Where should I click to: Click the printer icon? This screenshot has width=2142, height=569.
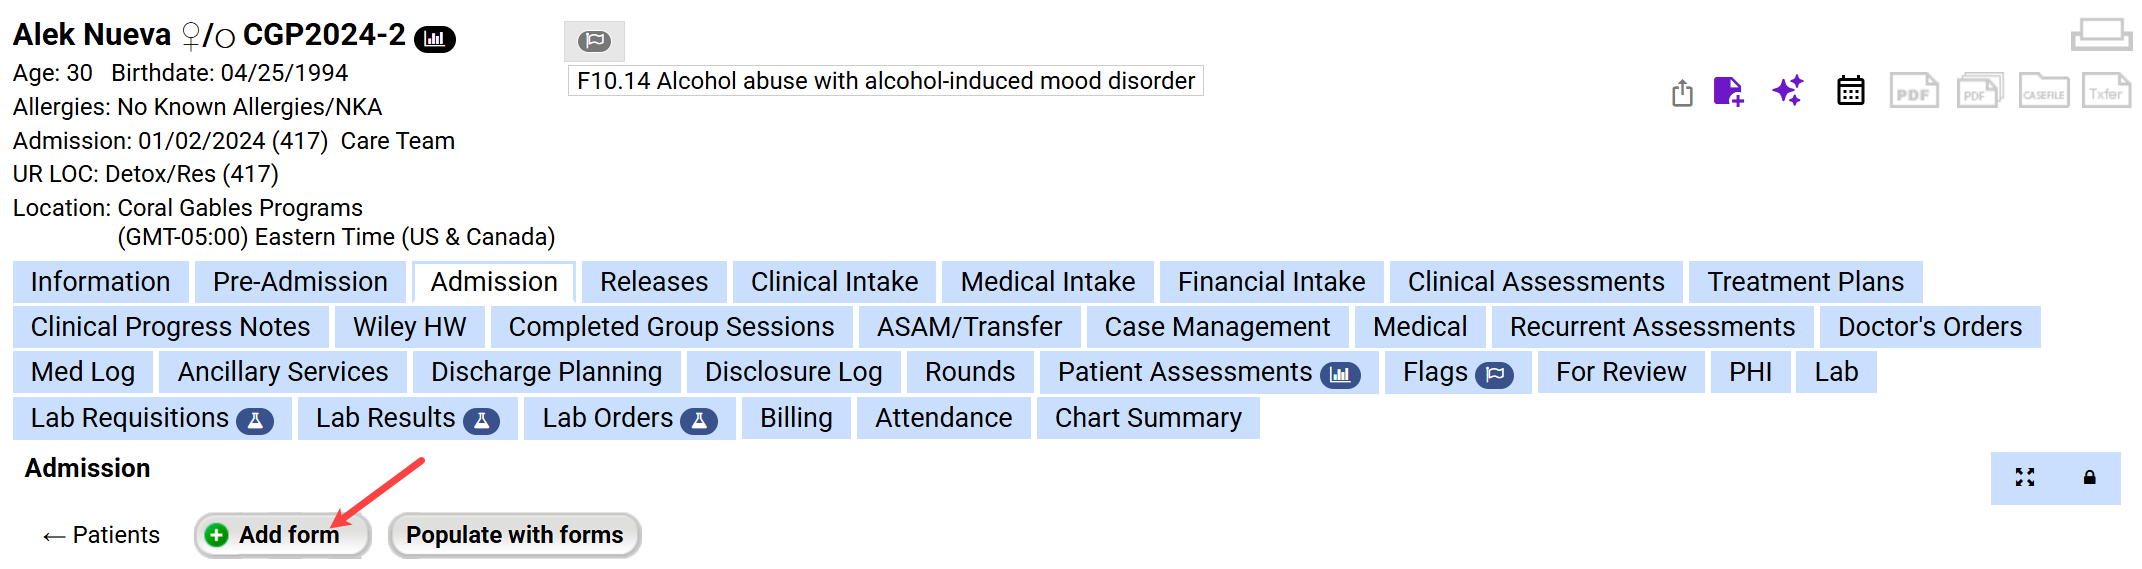coord(2101,34)
